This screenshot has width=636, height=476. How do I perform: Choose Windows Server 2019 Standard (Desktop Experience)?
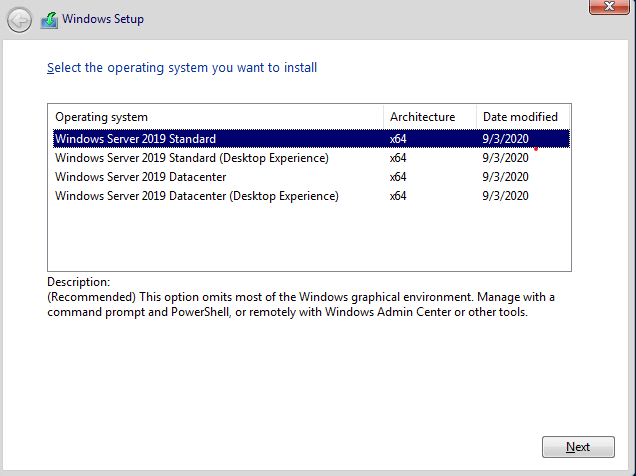pos(192,158)
